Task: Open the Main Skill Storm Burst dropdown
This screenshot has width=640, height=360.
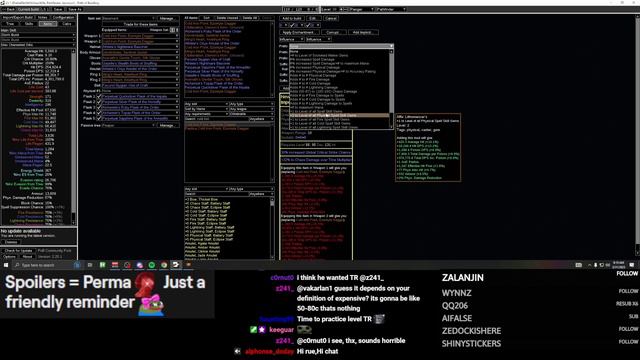Action: click(38, 35)
